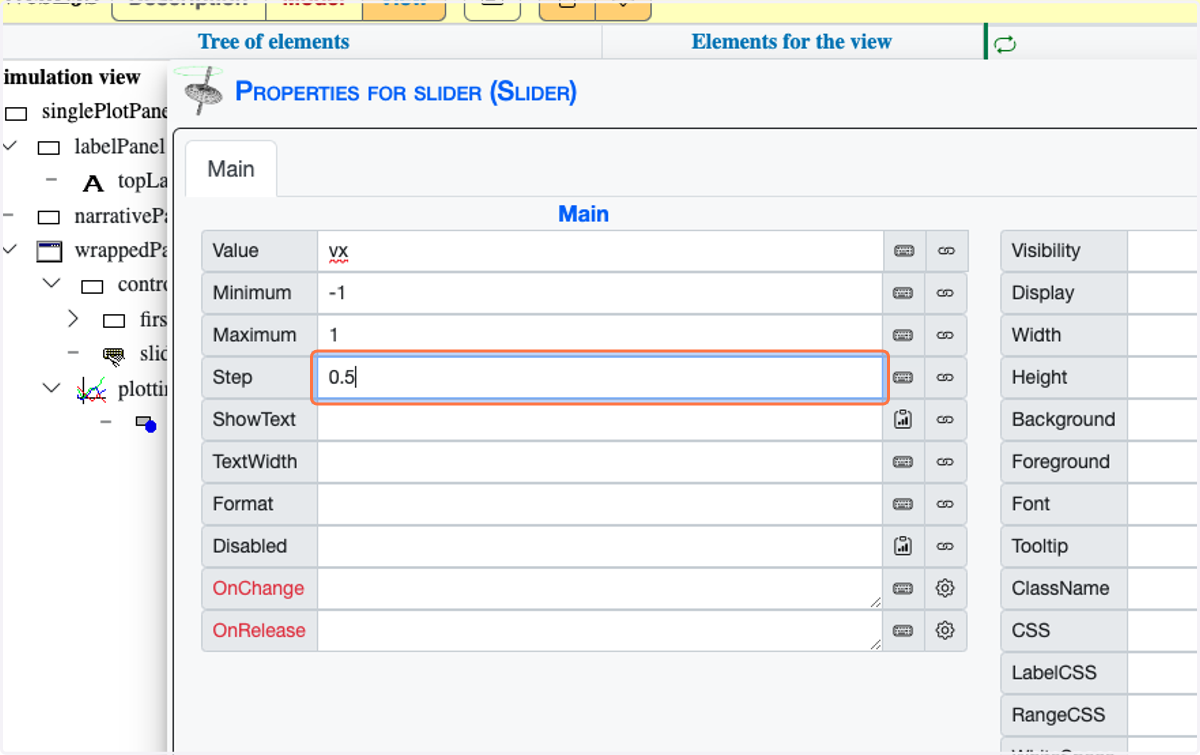Click into the Background property field

pos(1163,419)
